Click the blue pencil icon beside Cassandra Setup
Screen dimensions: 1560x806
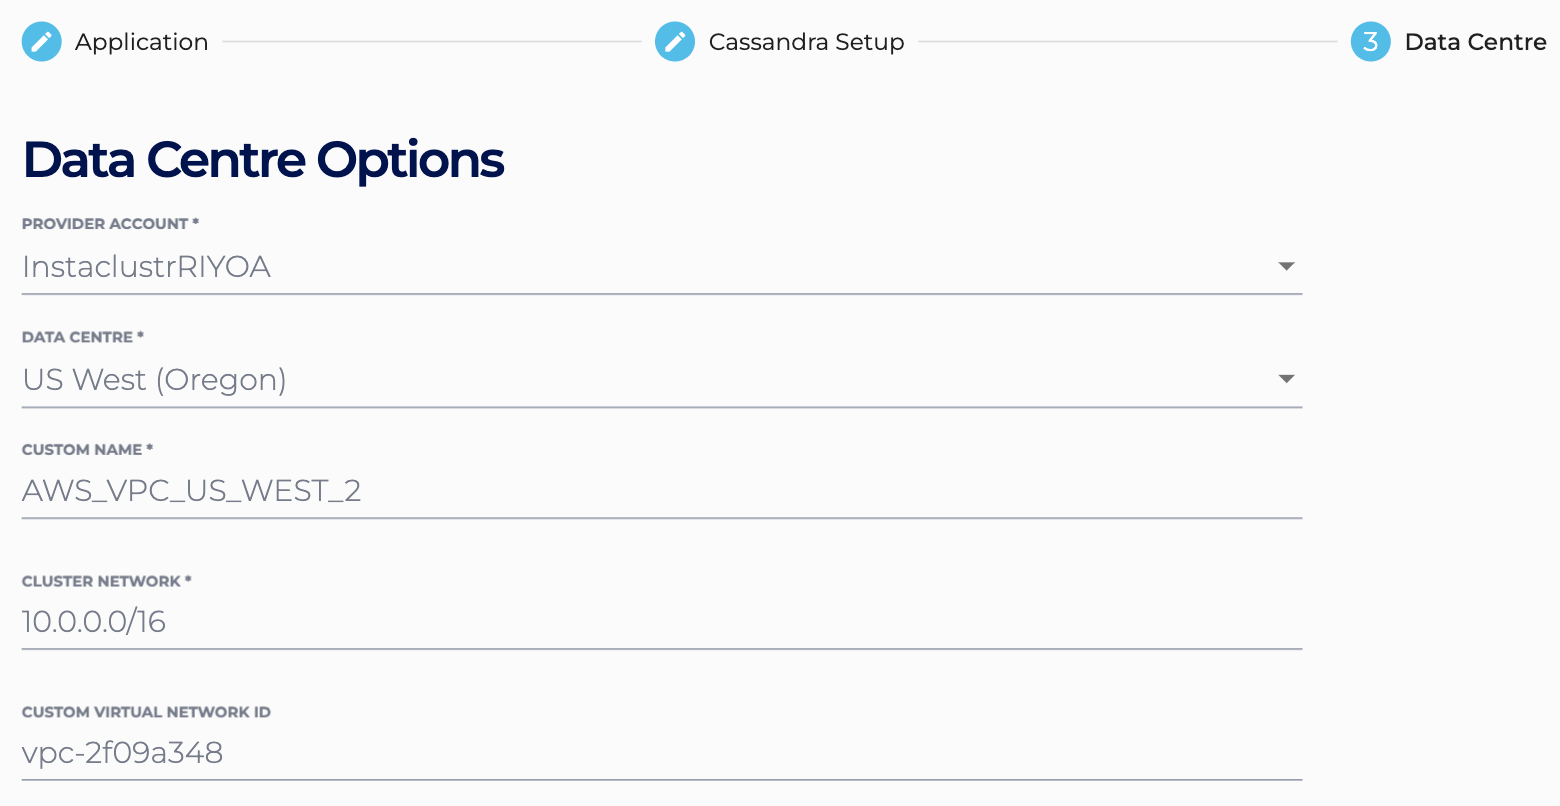[x=674, y=41]
